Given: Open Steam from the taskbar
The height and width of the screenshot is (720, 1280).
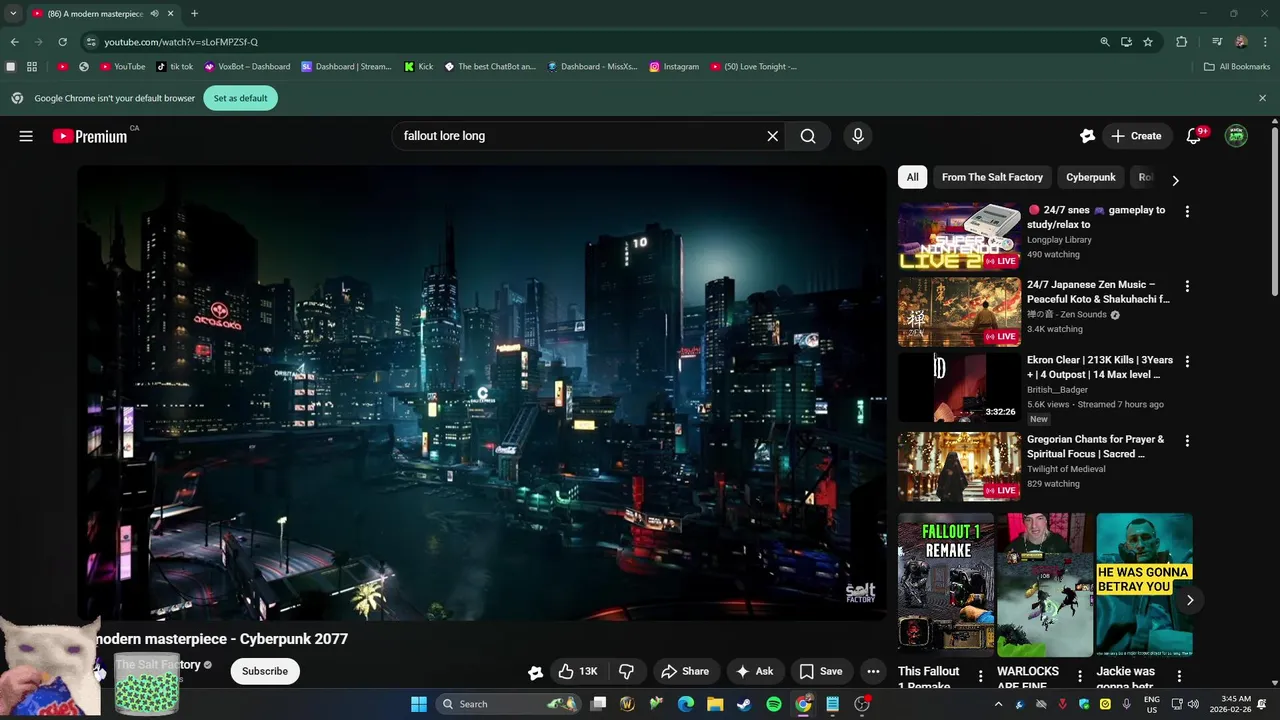Looking at the screenshot, I should tap(744, 704).
